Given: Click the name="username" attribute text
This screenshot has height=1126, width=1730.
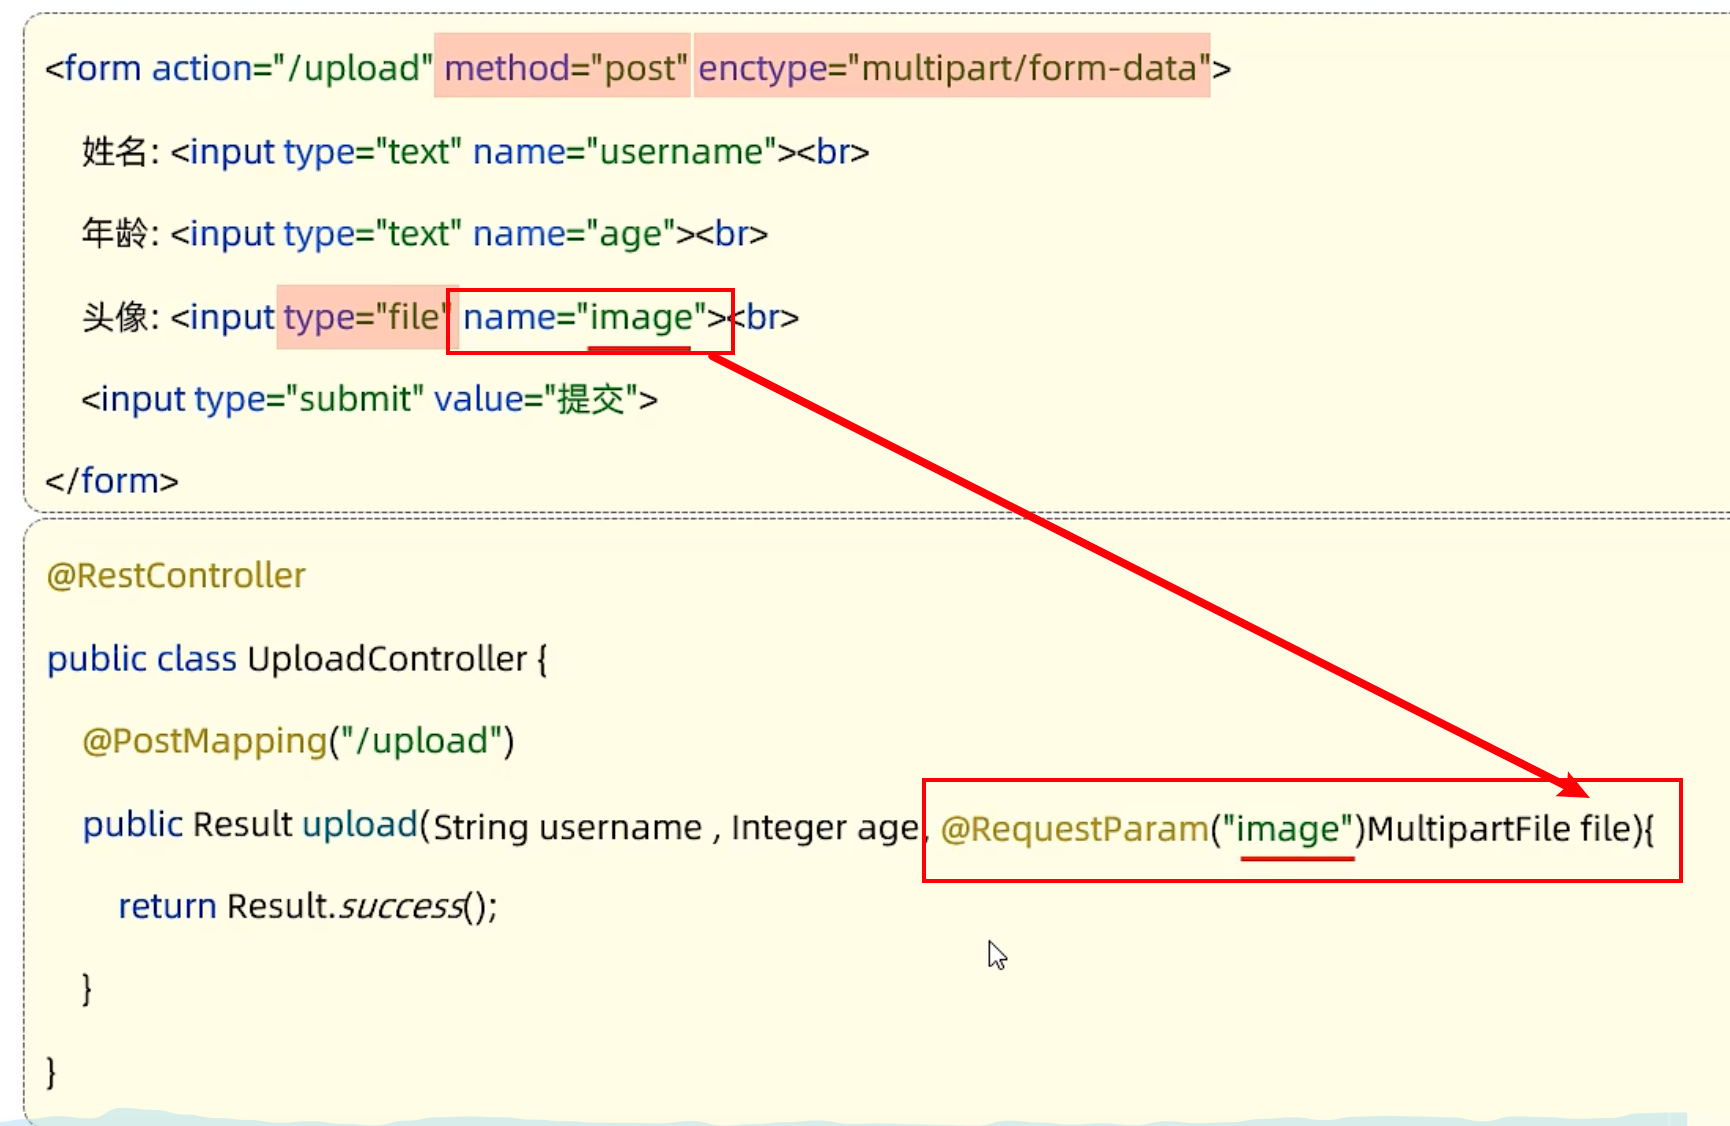Looking at the screenshot, I should coord(624,152).
